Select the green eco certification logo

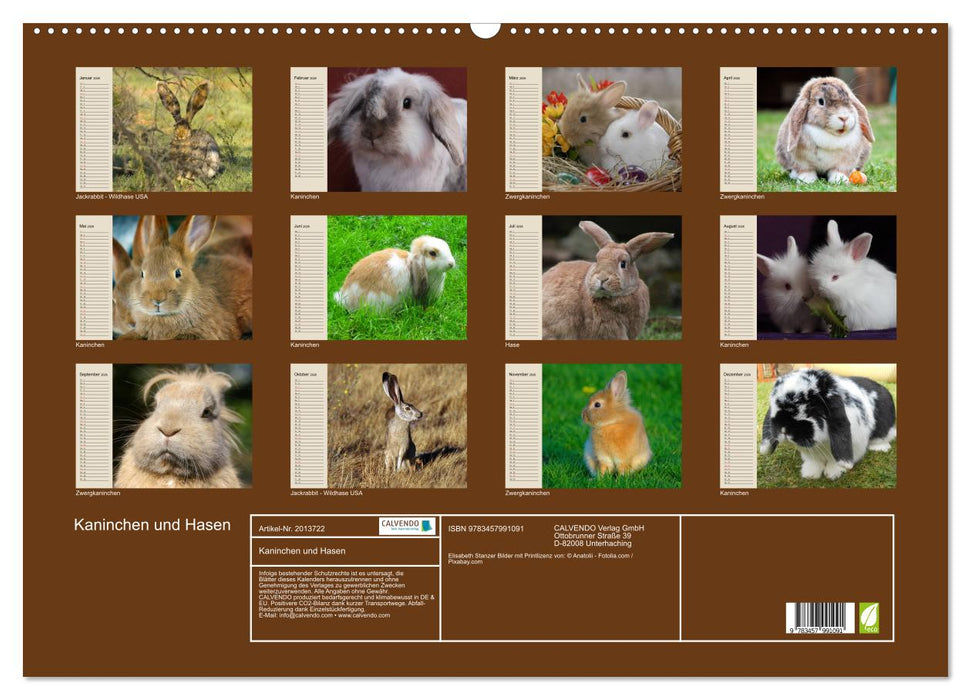click(x=869, y=617)
